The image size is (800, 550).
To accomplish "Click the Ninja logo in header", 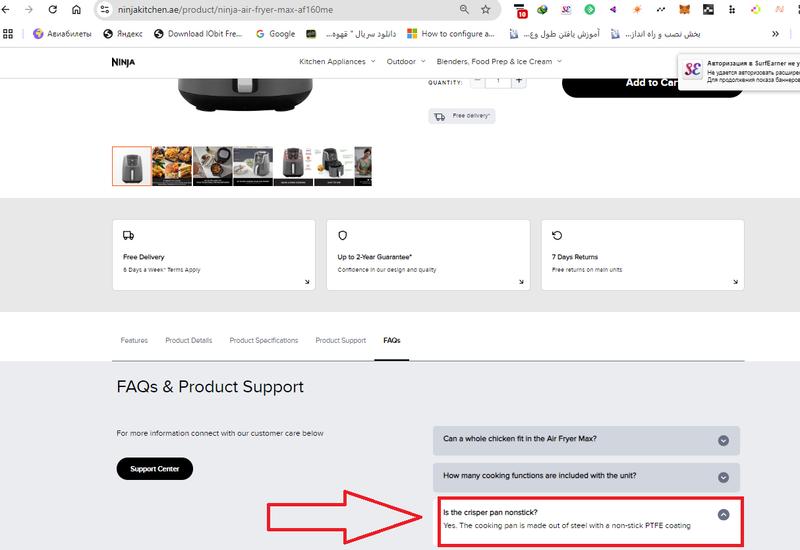I will point(122,62).
